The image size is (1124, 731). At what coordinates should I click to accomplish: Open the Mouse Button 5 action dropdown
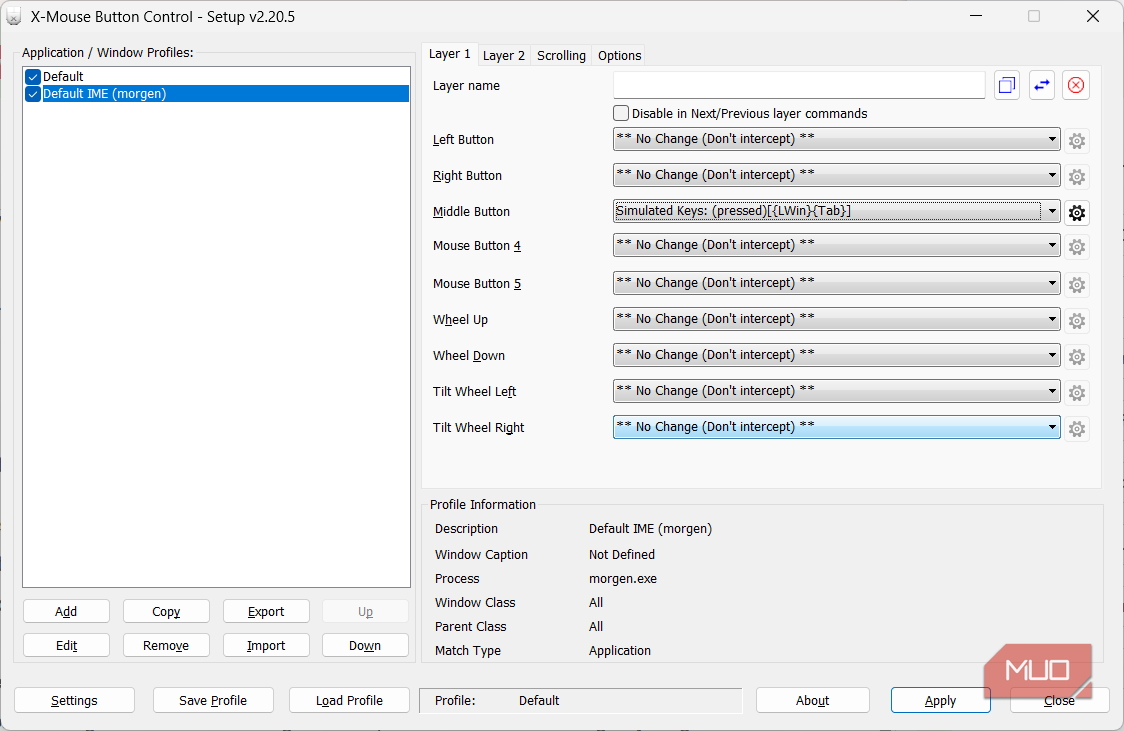click(x=837, y=283)
